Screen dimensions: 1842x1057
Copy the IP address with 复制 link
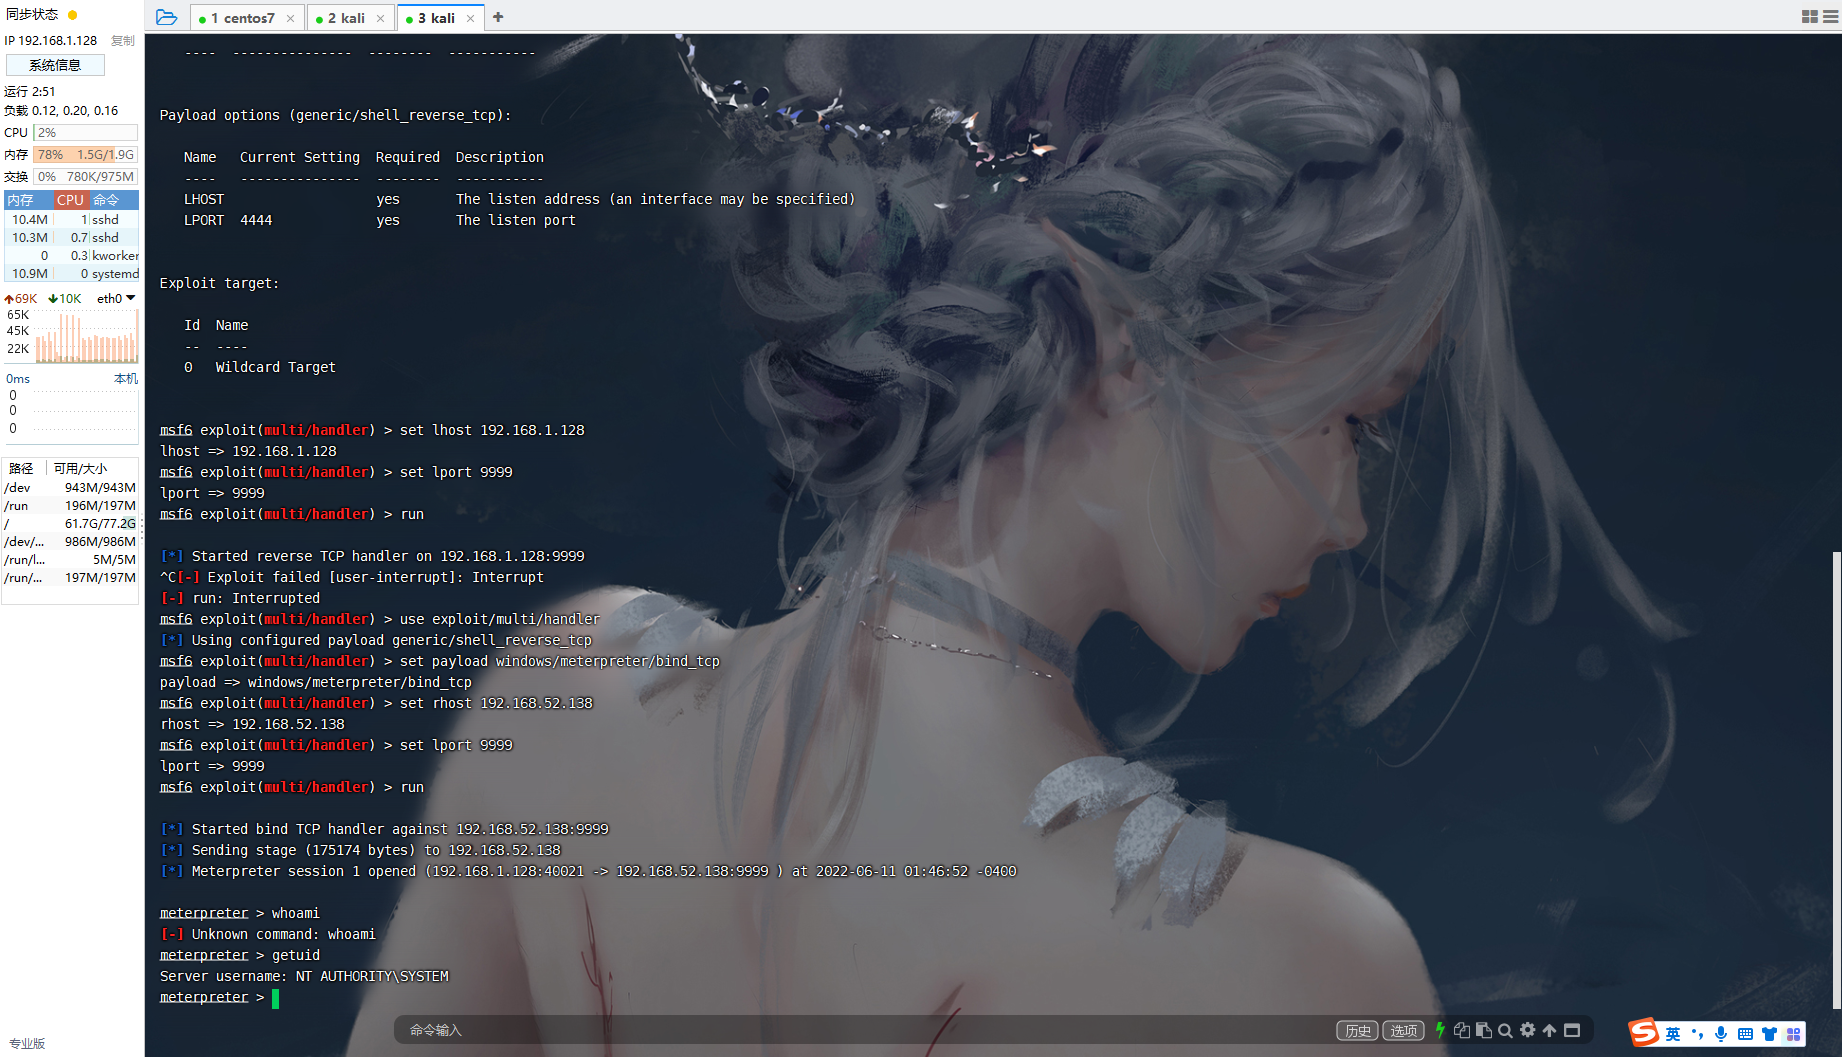point(123,40)
